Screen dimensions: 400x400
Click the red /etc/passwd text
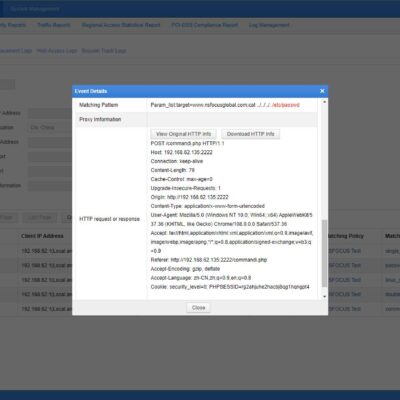pyautogui.click(x=286, y=105)
